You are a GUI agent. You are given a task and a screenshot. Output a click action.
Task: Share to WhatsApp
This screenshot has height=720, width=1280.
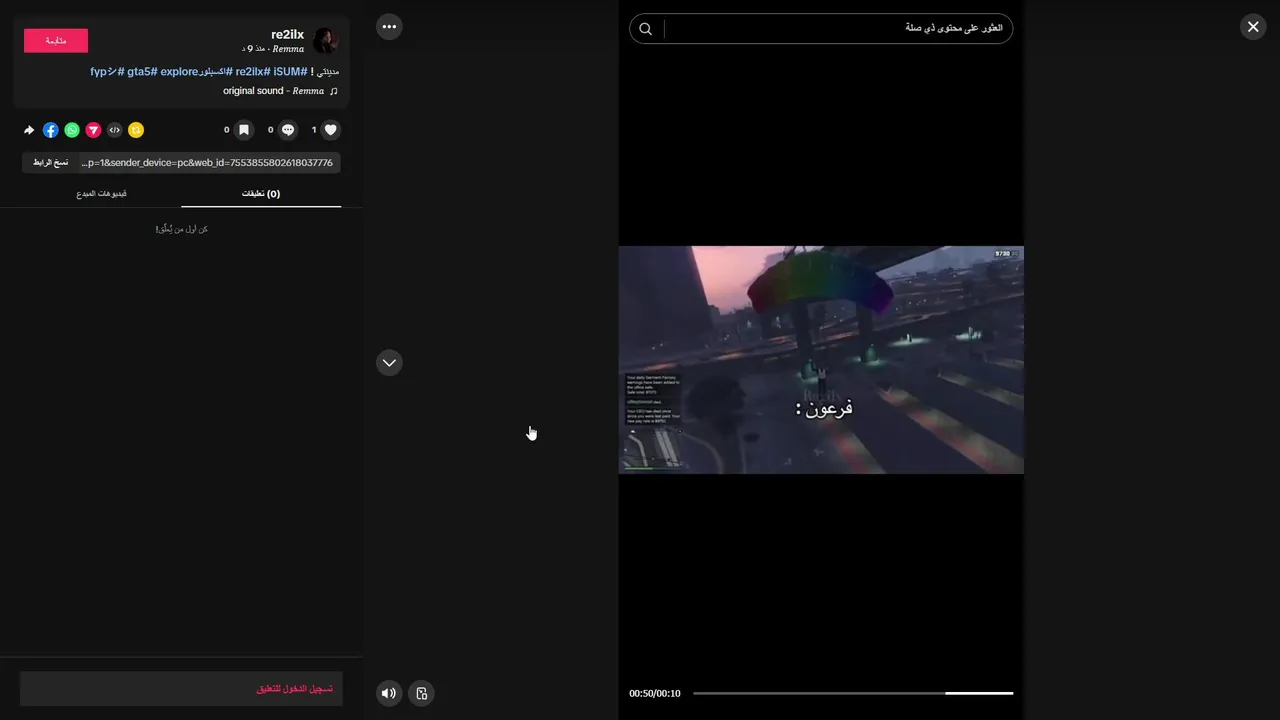tap(72, 130)
